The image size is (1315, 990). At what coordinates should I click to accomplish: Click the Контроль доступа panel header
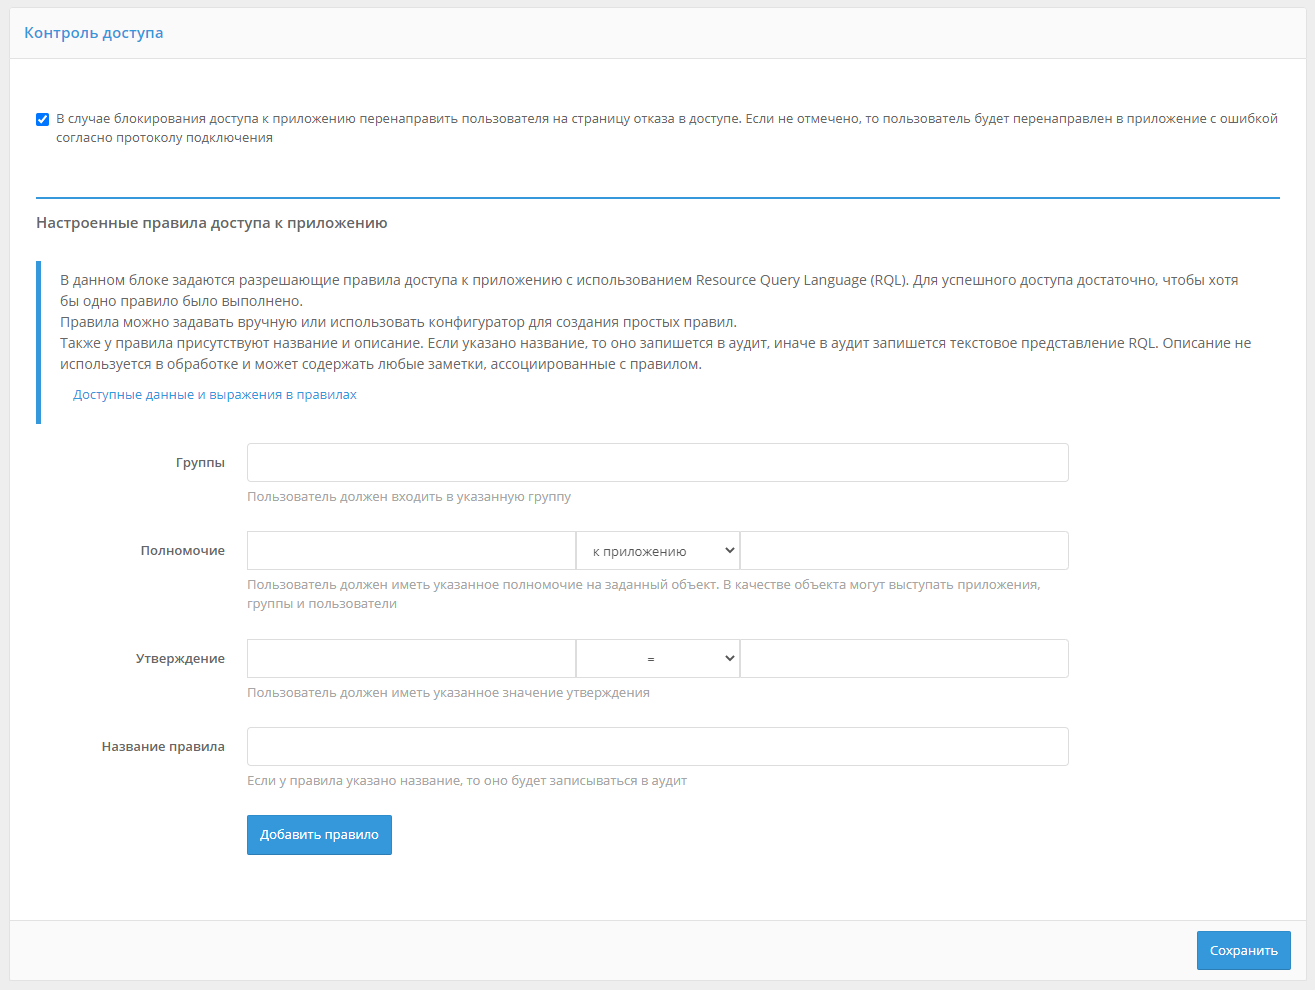point(94,33)
